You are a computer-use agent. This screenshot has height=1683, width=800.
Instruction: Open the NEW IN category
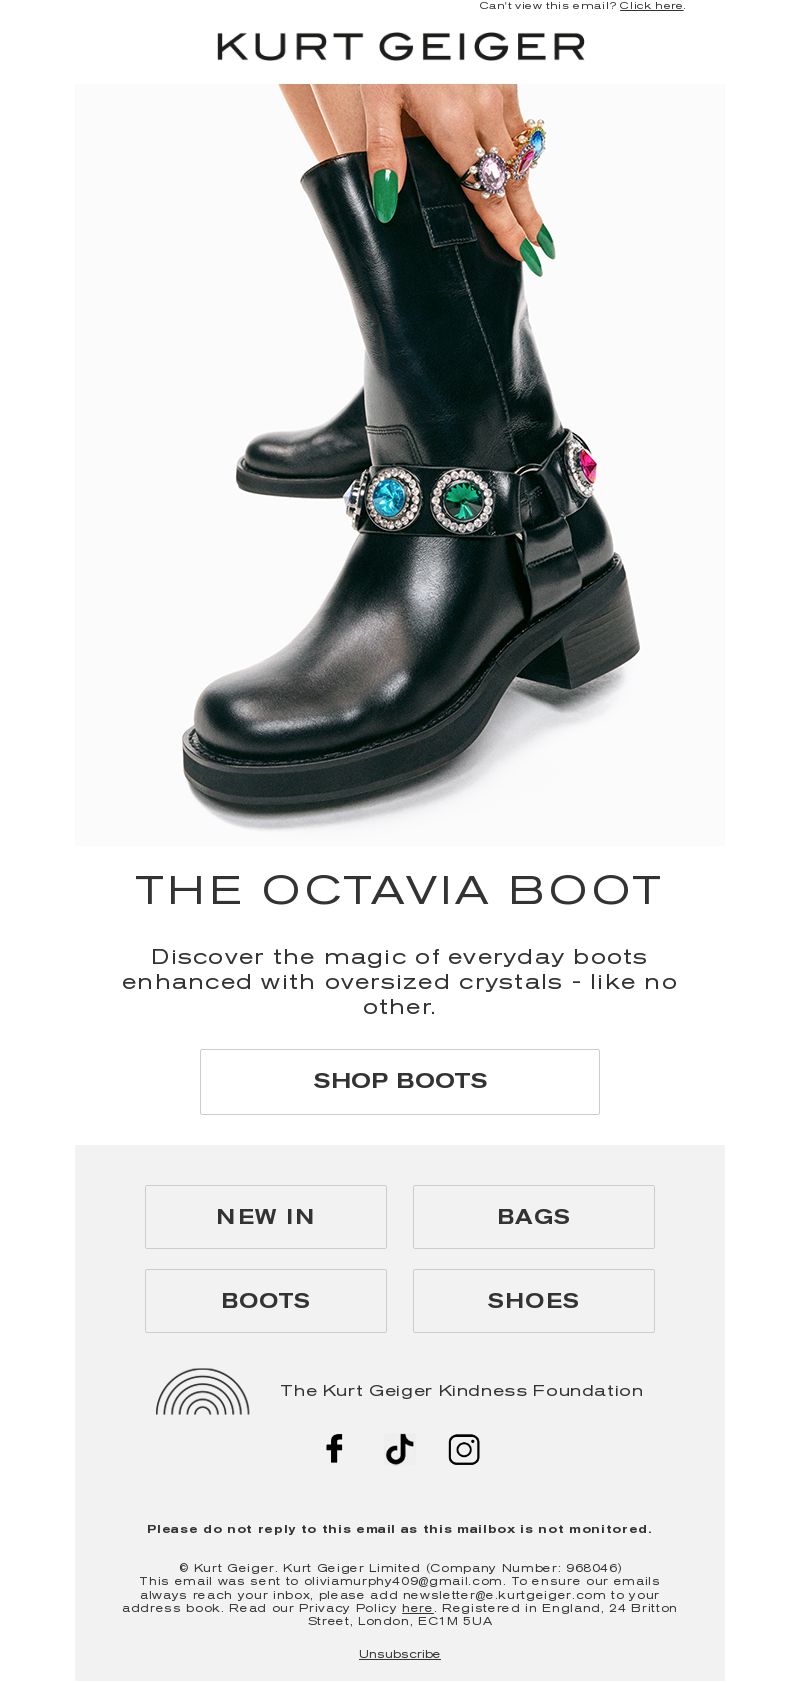pyautogui.click(x=266, y=1217)
